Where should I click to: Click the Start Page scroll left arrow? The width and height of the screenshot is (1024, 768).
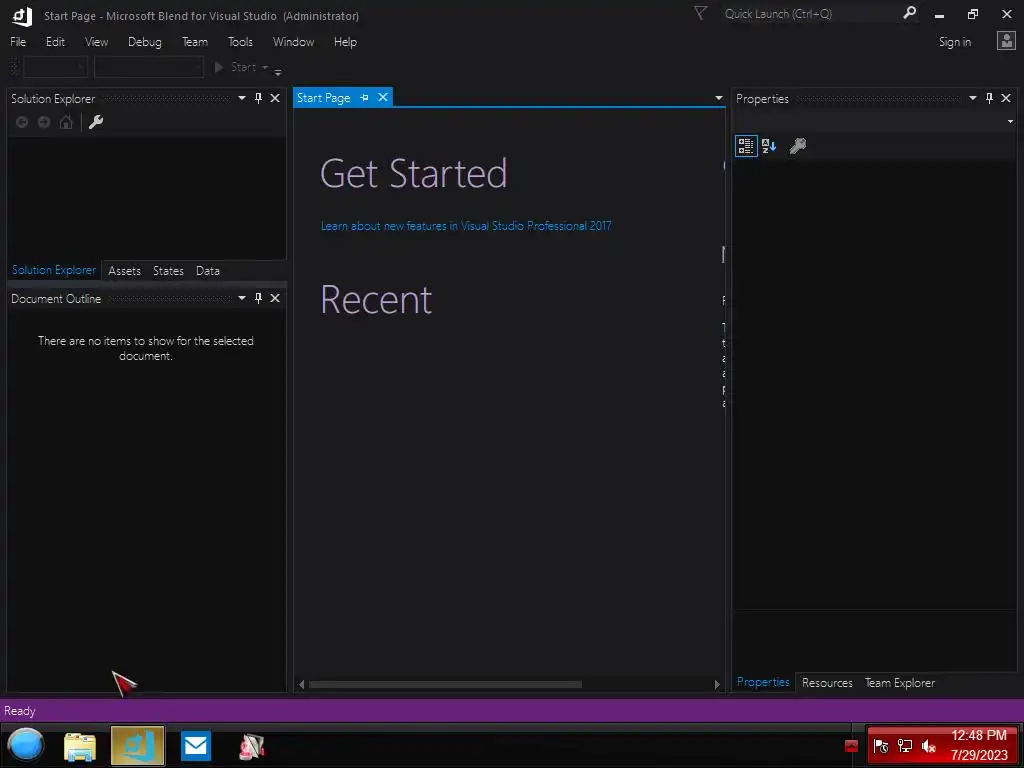[x=301, y=684]
